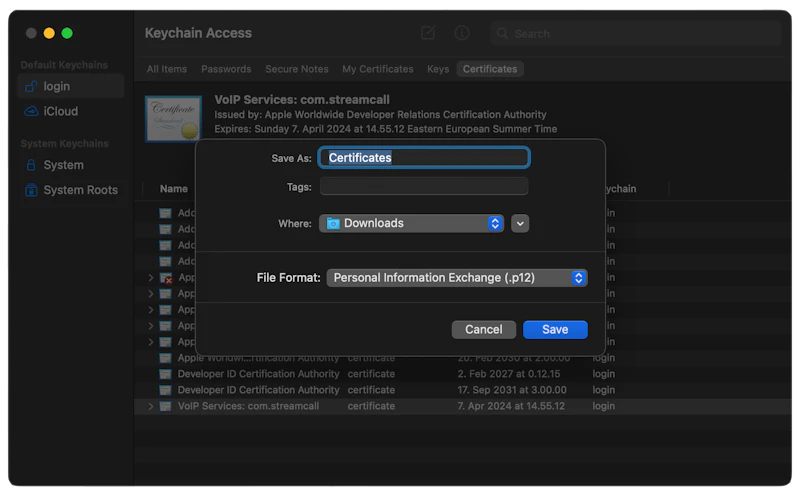This screenshot has width=800, height=497.
Task: Click the System Roots cabinet icon
Action: pyautogui.click(x=31, y=190)
